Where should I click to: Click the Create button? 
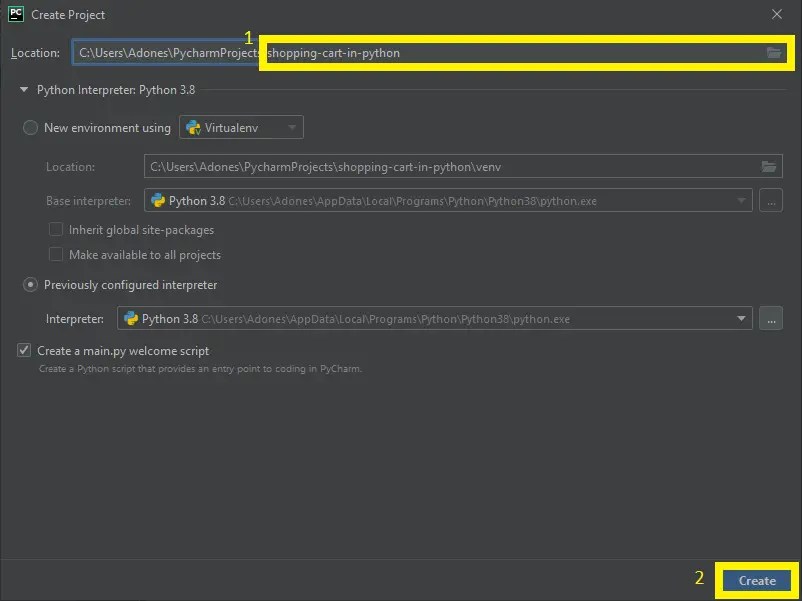(755, 581)
